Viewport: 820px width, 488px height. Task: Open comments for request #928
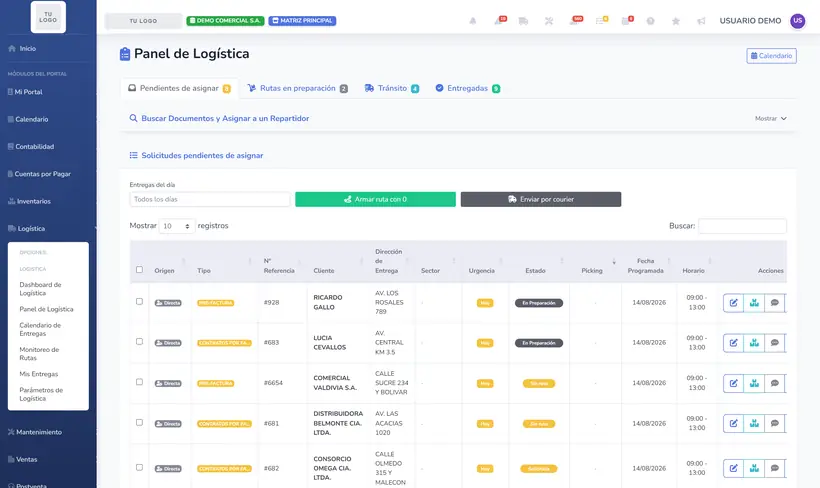[x=775, y=303]
